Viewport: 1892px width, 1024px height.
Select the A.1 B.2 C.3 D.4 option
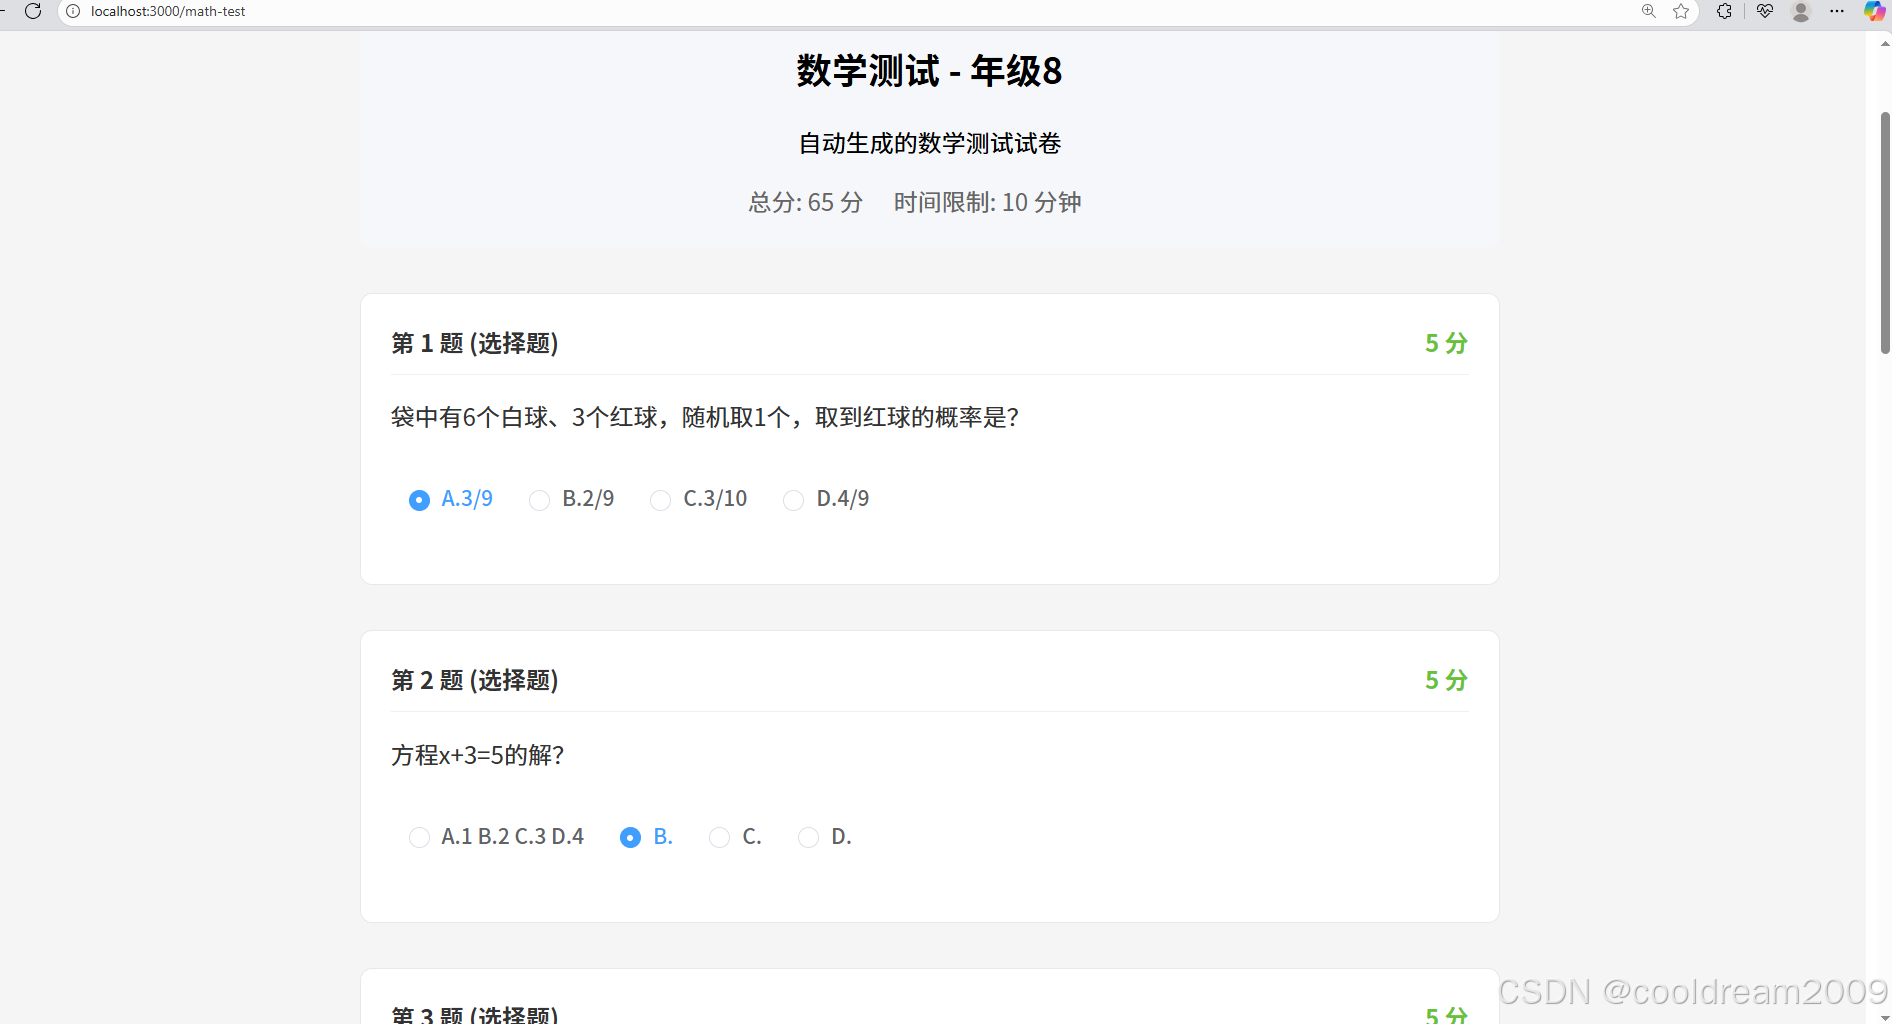click(497, 837)
